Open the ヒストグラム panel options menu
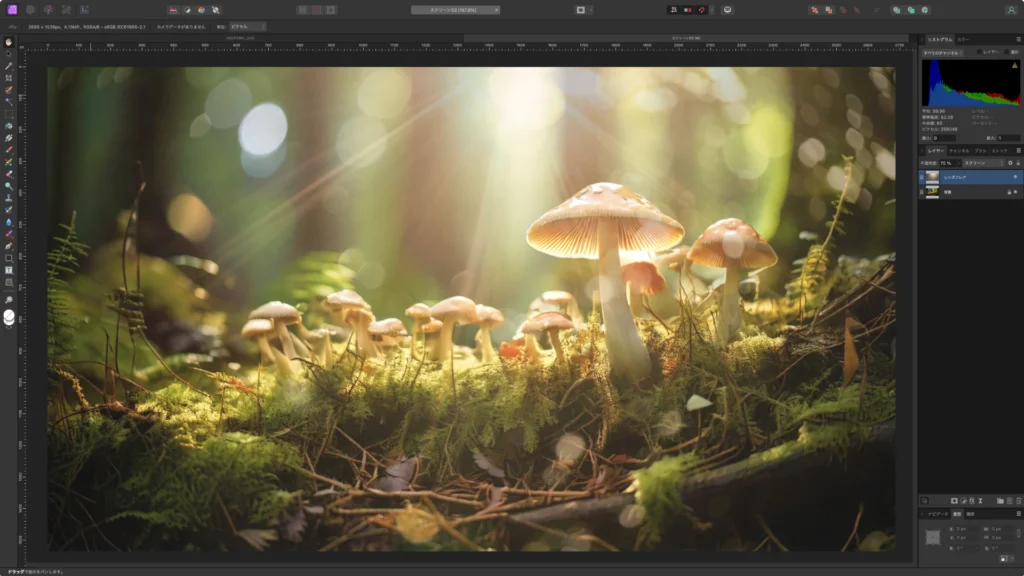The height and width of the screenshot is (576, 1024). click(1017, 39)
